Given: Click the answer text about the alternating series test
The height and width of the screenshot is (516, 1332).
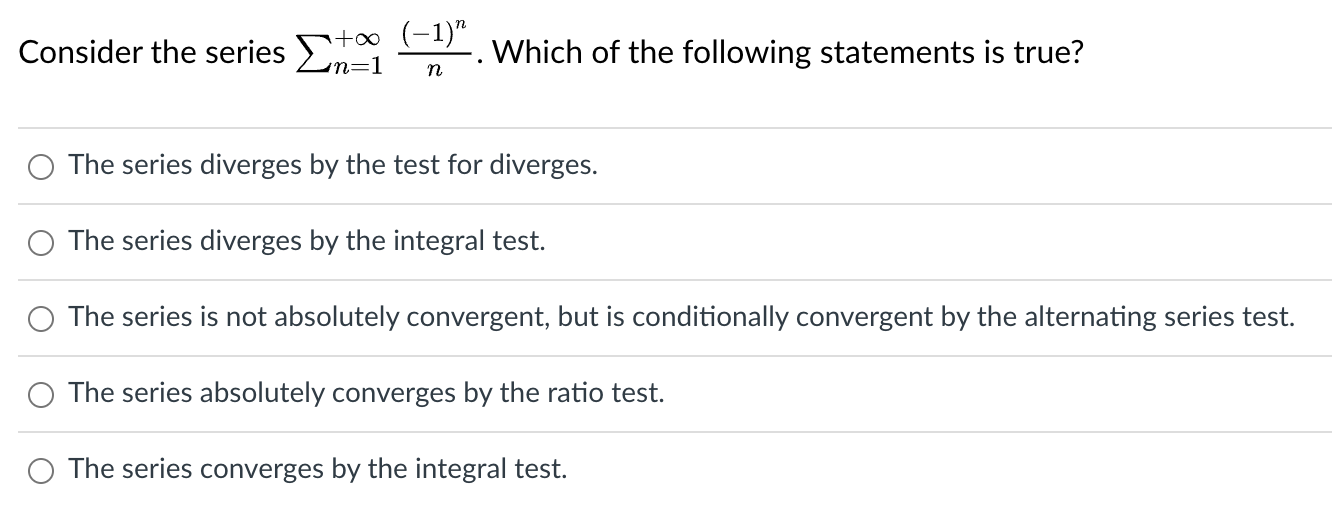Looking at the screenshot, I should pos(681,318).
